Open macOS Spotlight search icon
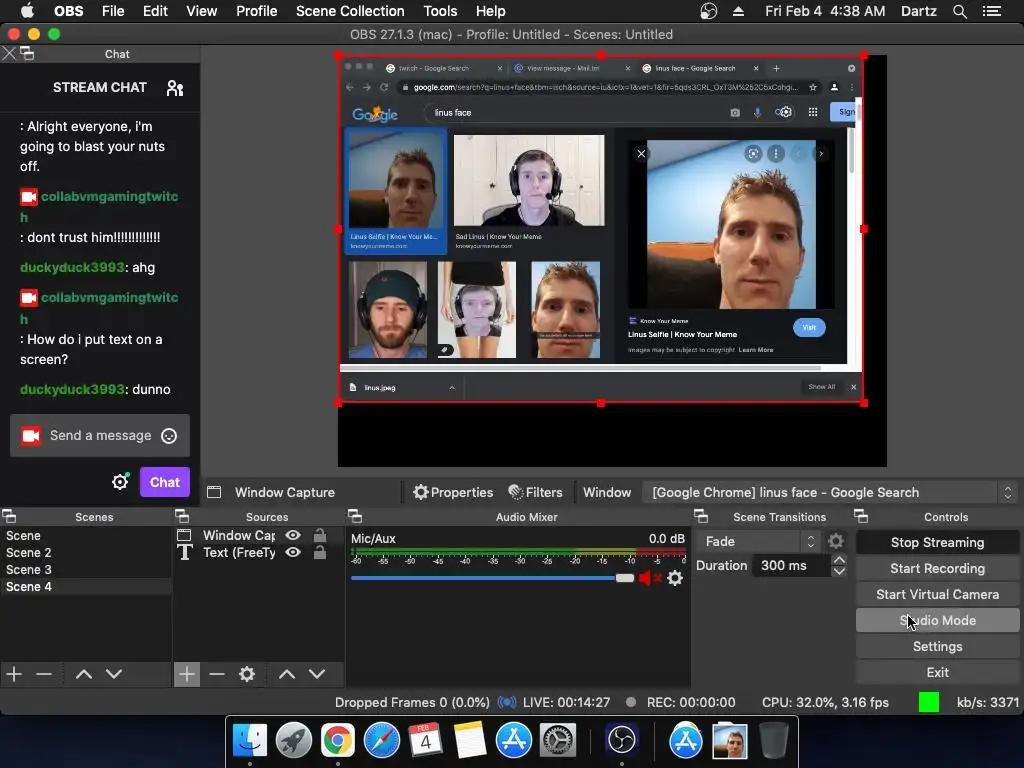The image size is (1024, 768). click(959, 11)
